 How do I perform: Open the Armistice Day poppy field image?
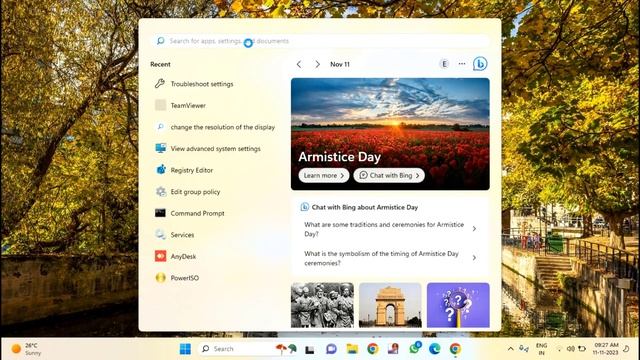[x=390, y=134]
